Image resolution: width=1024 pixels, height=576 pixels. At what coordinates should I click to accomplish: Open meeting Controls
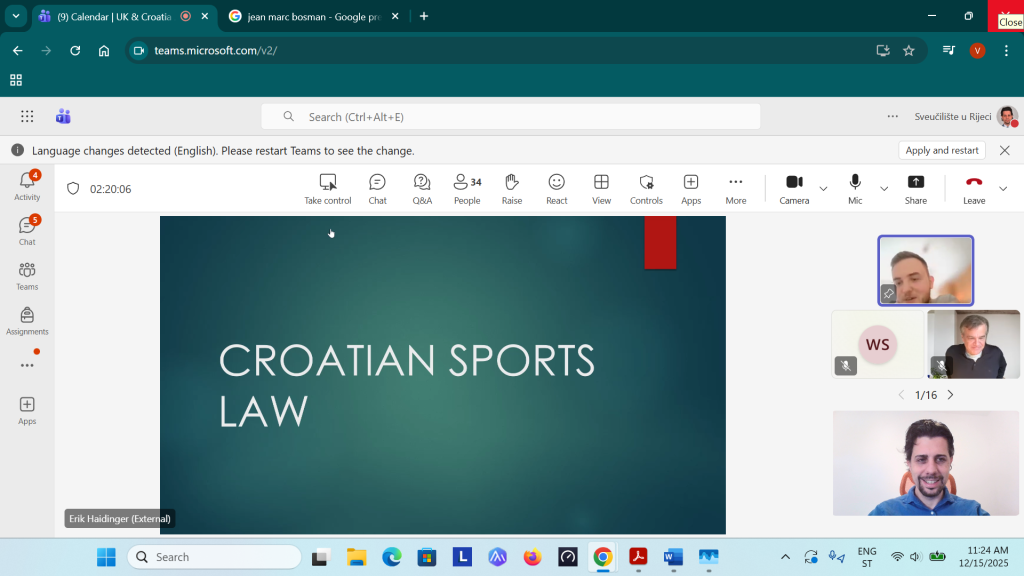click(x=646, y=187)
